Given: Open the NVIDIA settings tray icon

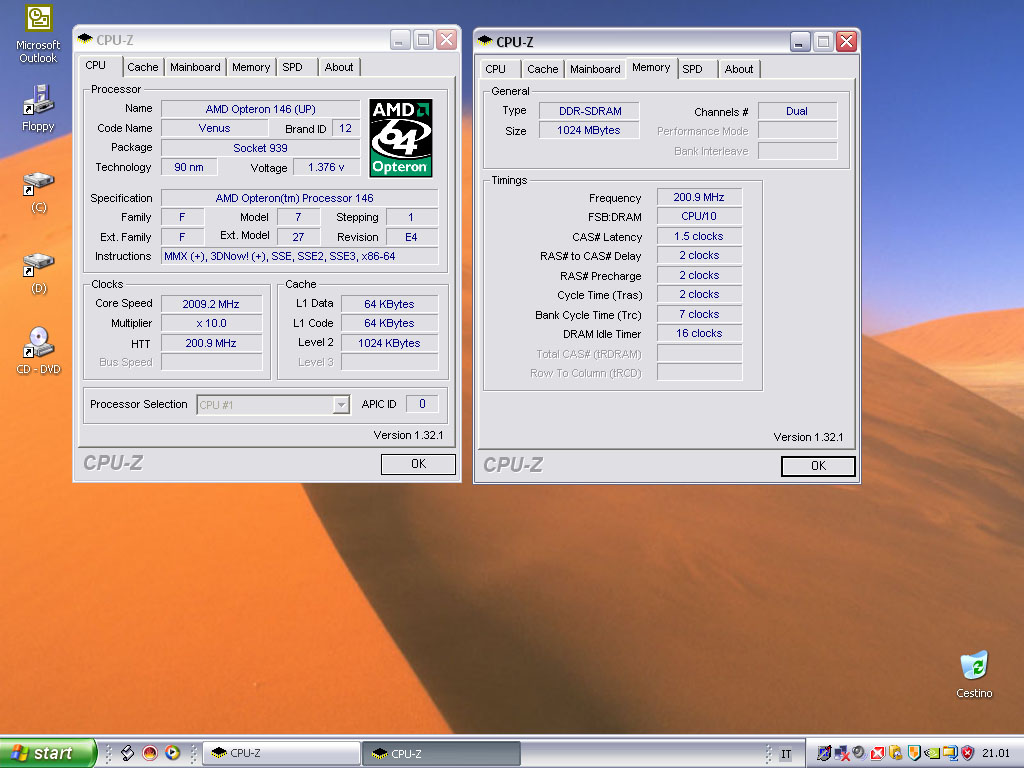Looking at the screenshot, I should [x=932, y=754].
